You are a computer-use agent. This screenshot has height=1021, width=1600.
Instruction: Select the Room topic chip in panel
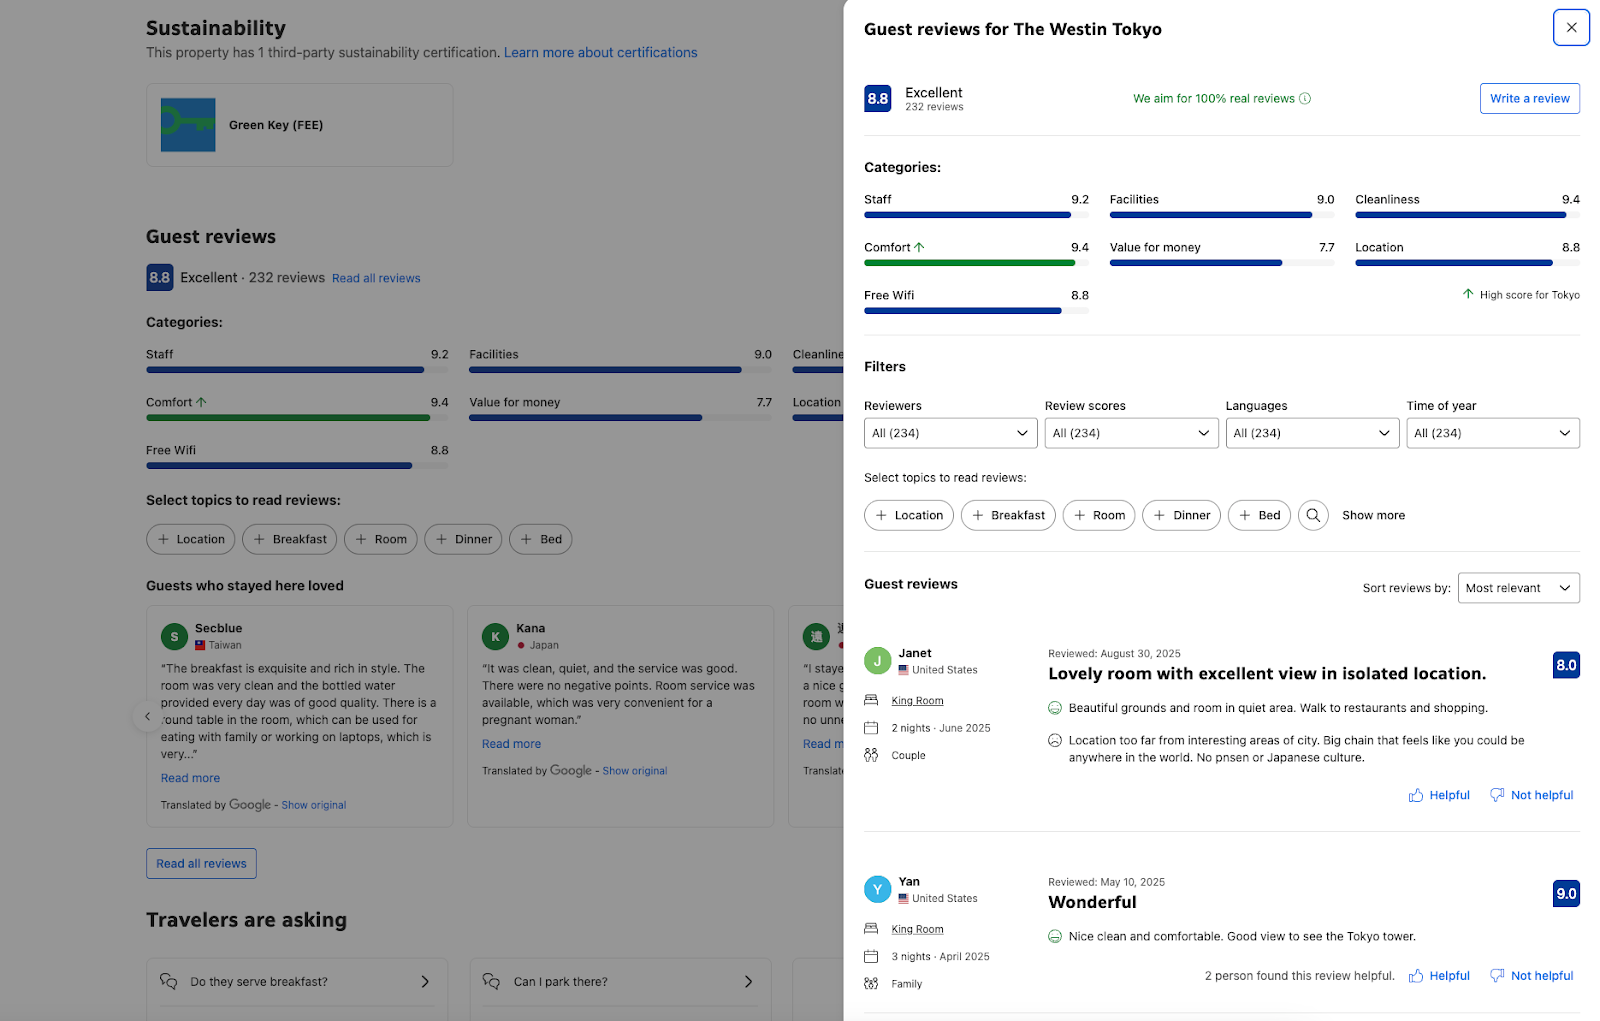pos(1099,515)
